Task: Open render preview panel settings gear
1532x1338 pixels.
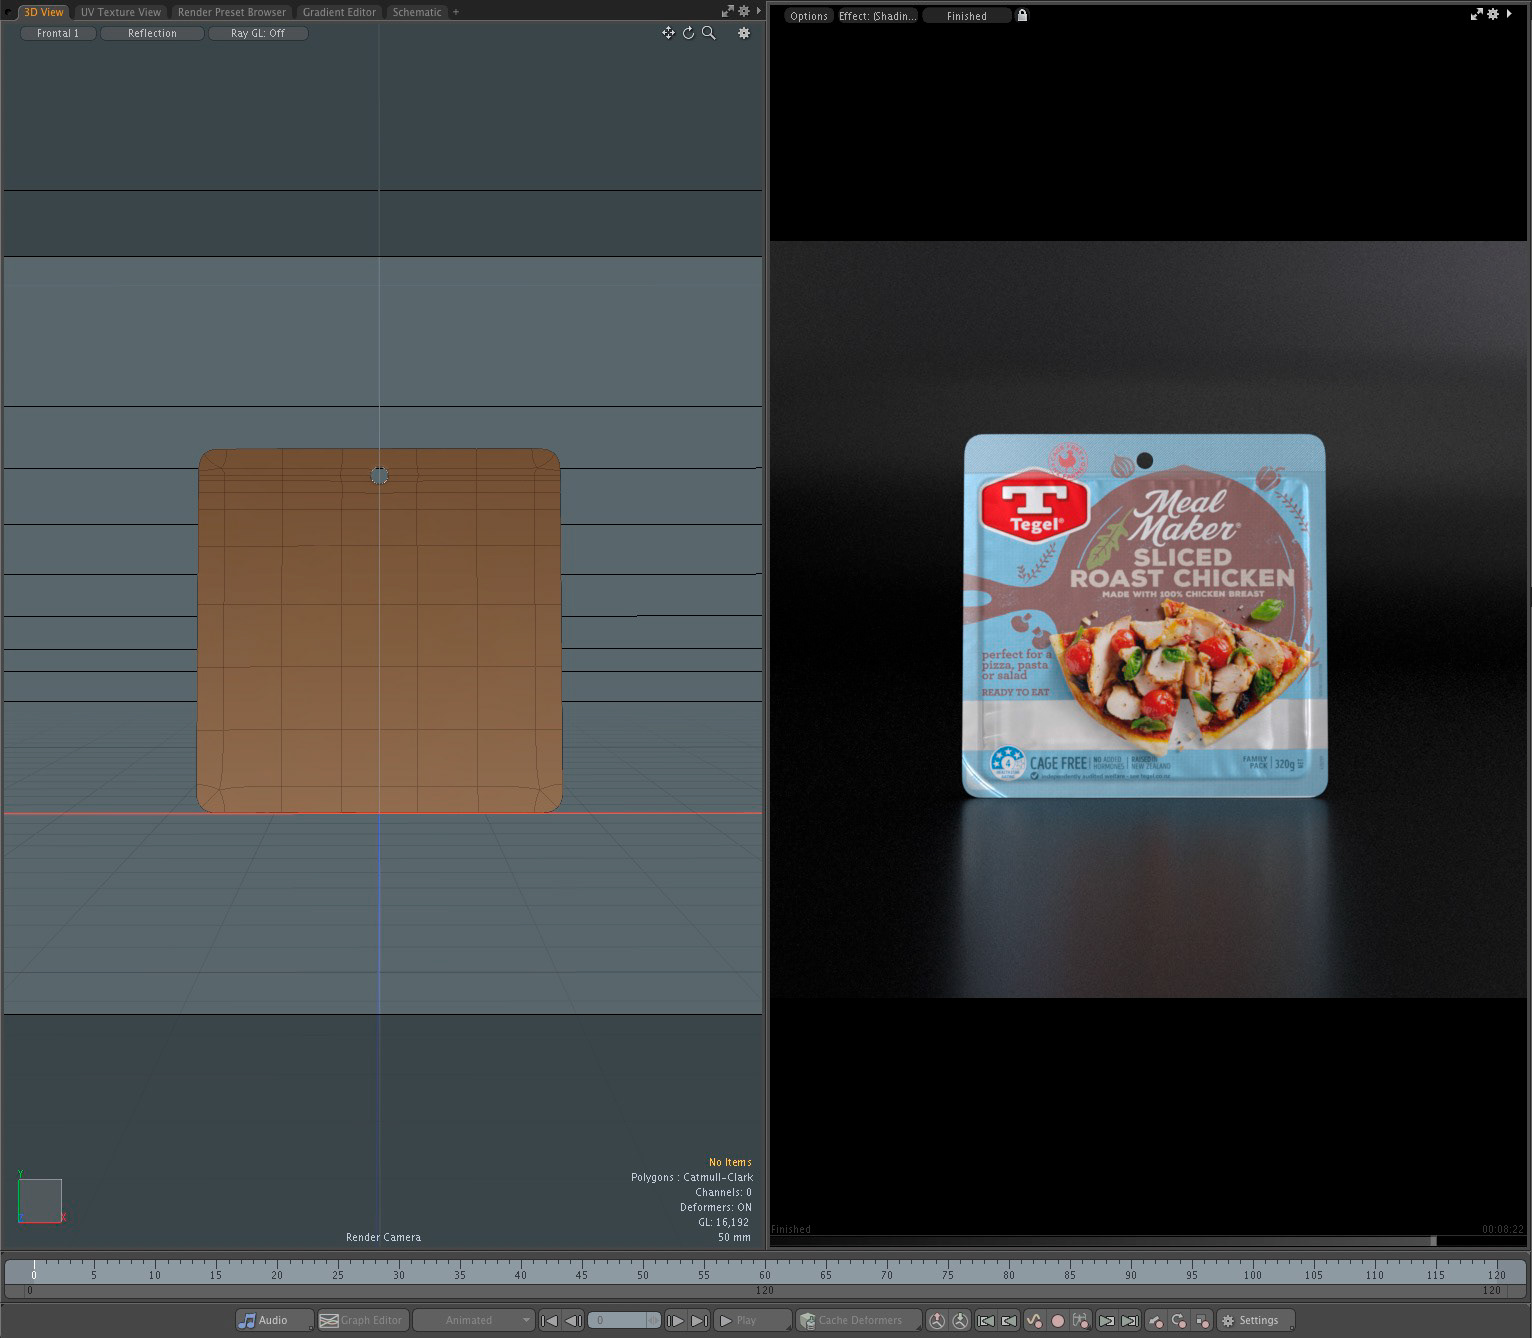Action: pyautogui.click(x=1493, y=14)
